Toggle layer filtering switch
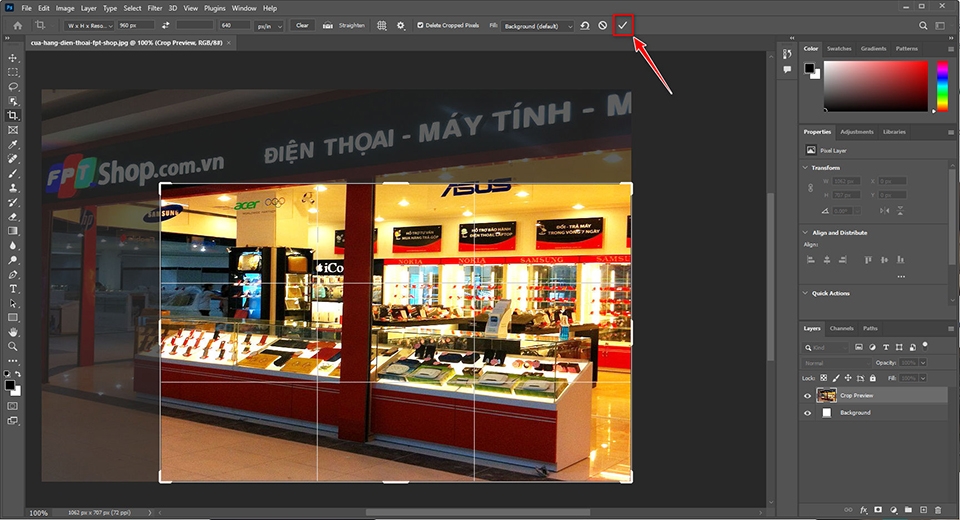This screenshot has width=960, height=520. click(925, 346)
